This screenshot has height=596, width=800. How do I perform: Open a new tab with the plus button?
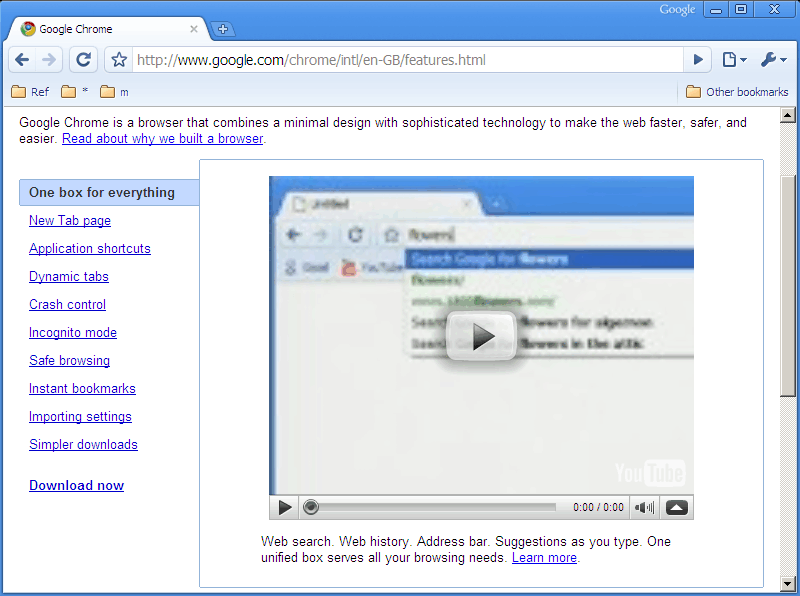click(x=223, y=29)
